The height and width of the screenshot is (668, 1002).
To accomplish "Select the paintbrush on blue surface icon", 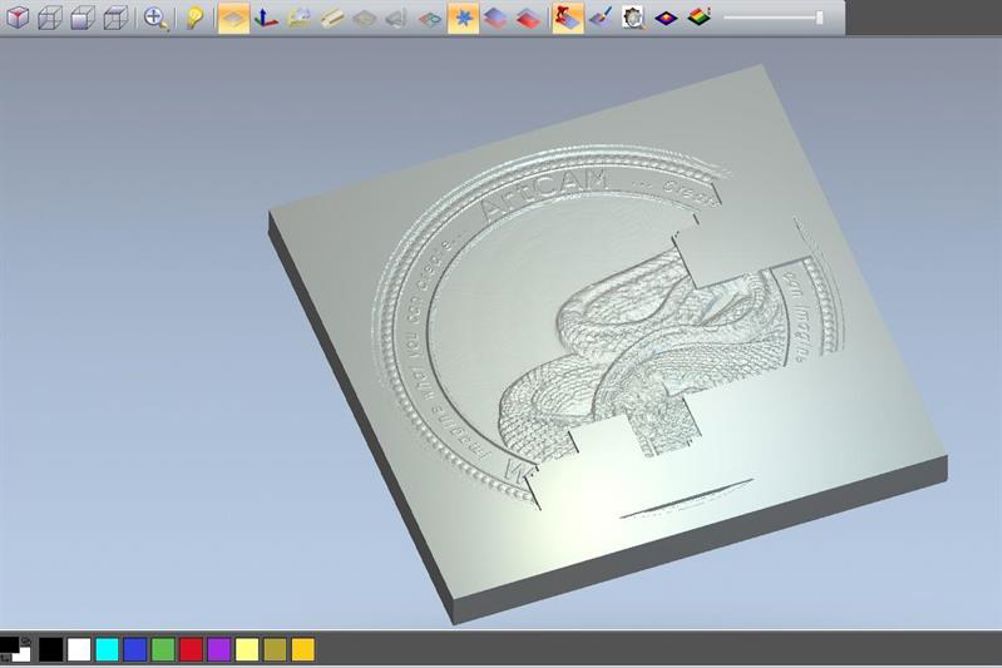I will coord(601,17).
